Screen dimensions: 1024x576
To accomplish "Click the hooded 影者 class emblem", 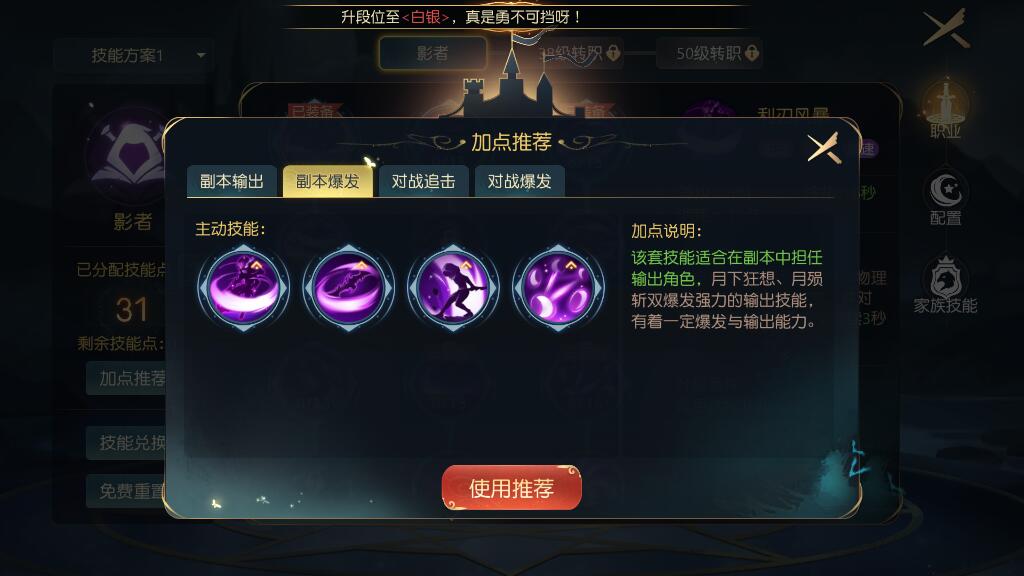I will 131,153.
